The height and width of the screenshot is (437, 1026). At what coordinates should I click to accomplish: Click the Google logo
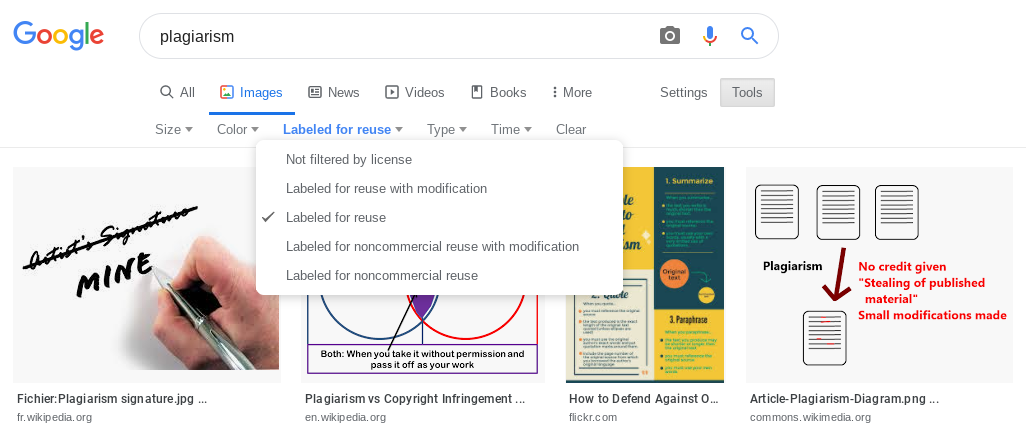(58, 36)
